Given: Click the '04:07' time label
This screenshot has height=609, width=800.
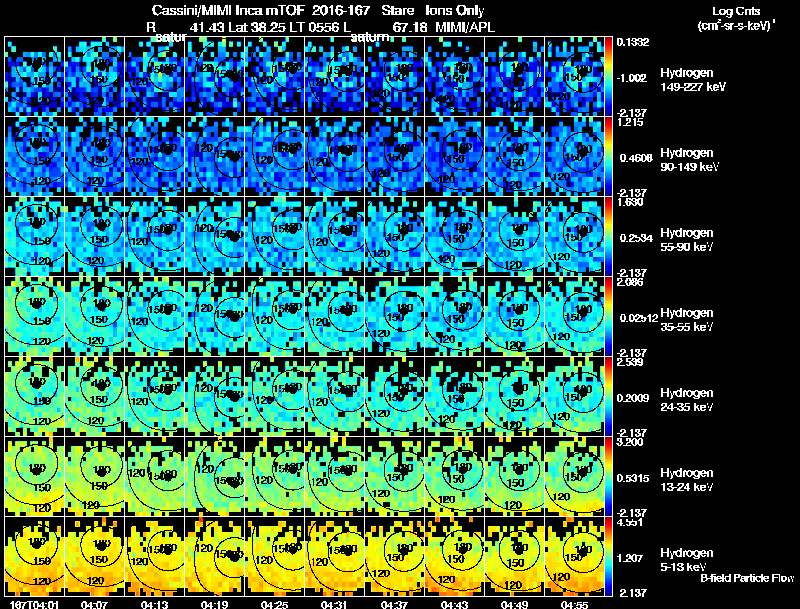Looking at the screenshot, I should click(x=94, y=604).
